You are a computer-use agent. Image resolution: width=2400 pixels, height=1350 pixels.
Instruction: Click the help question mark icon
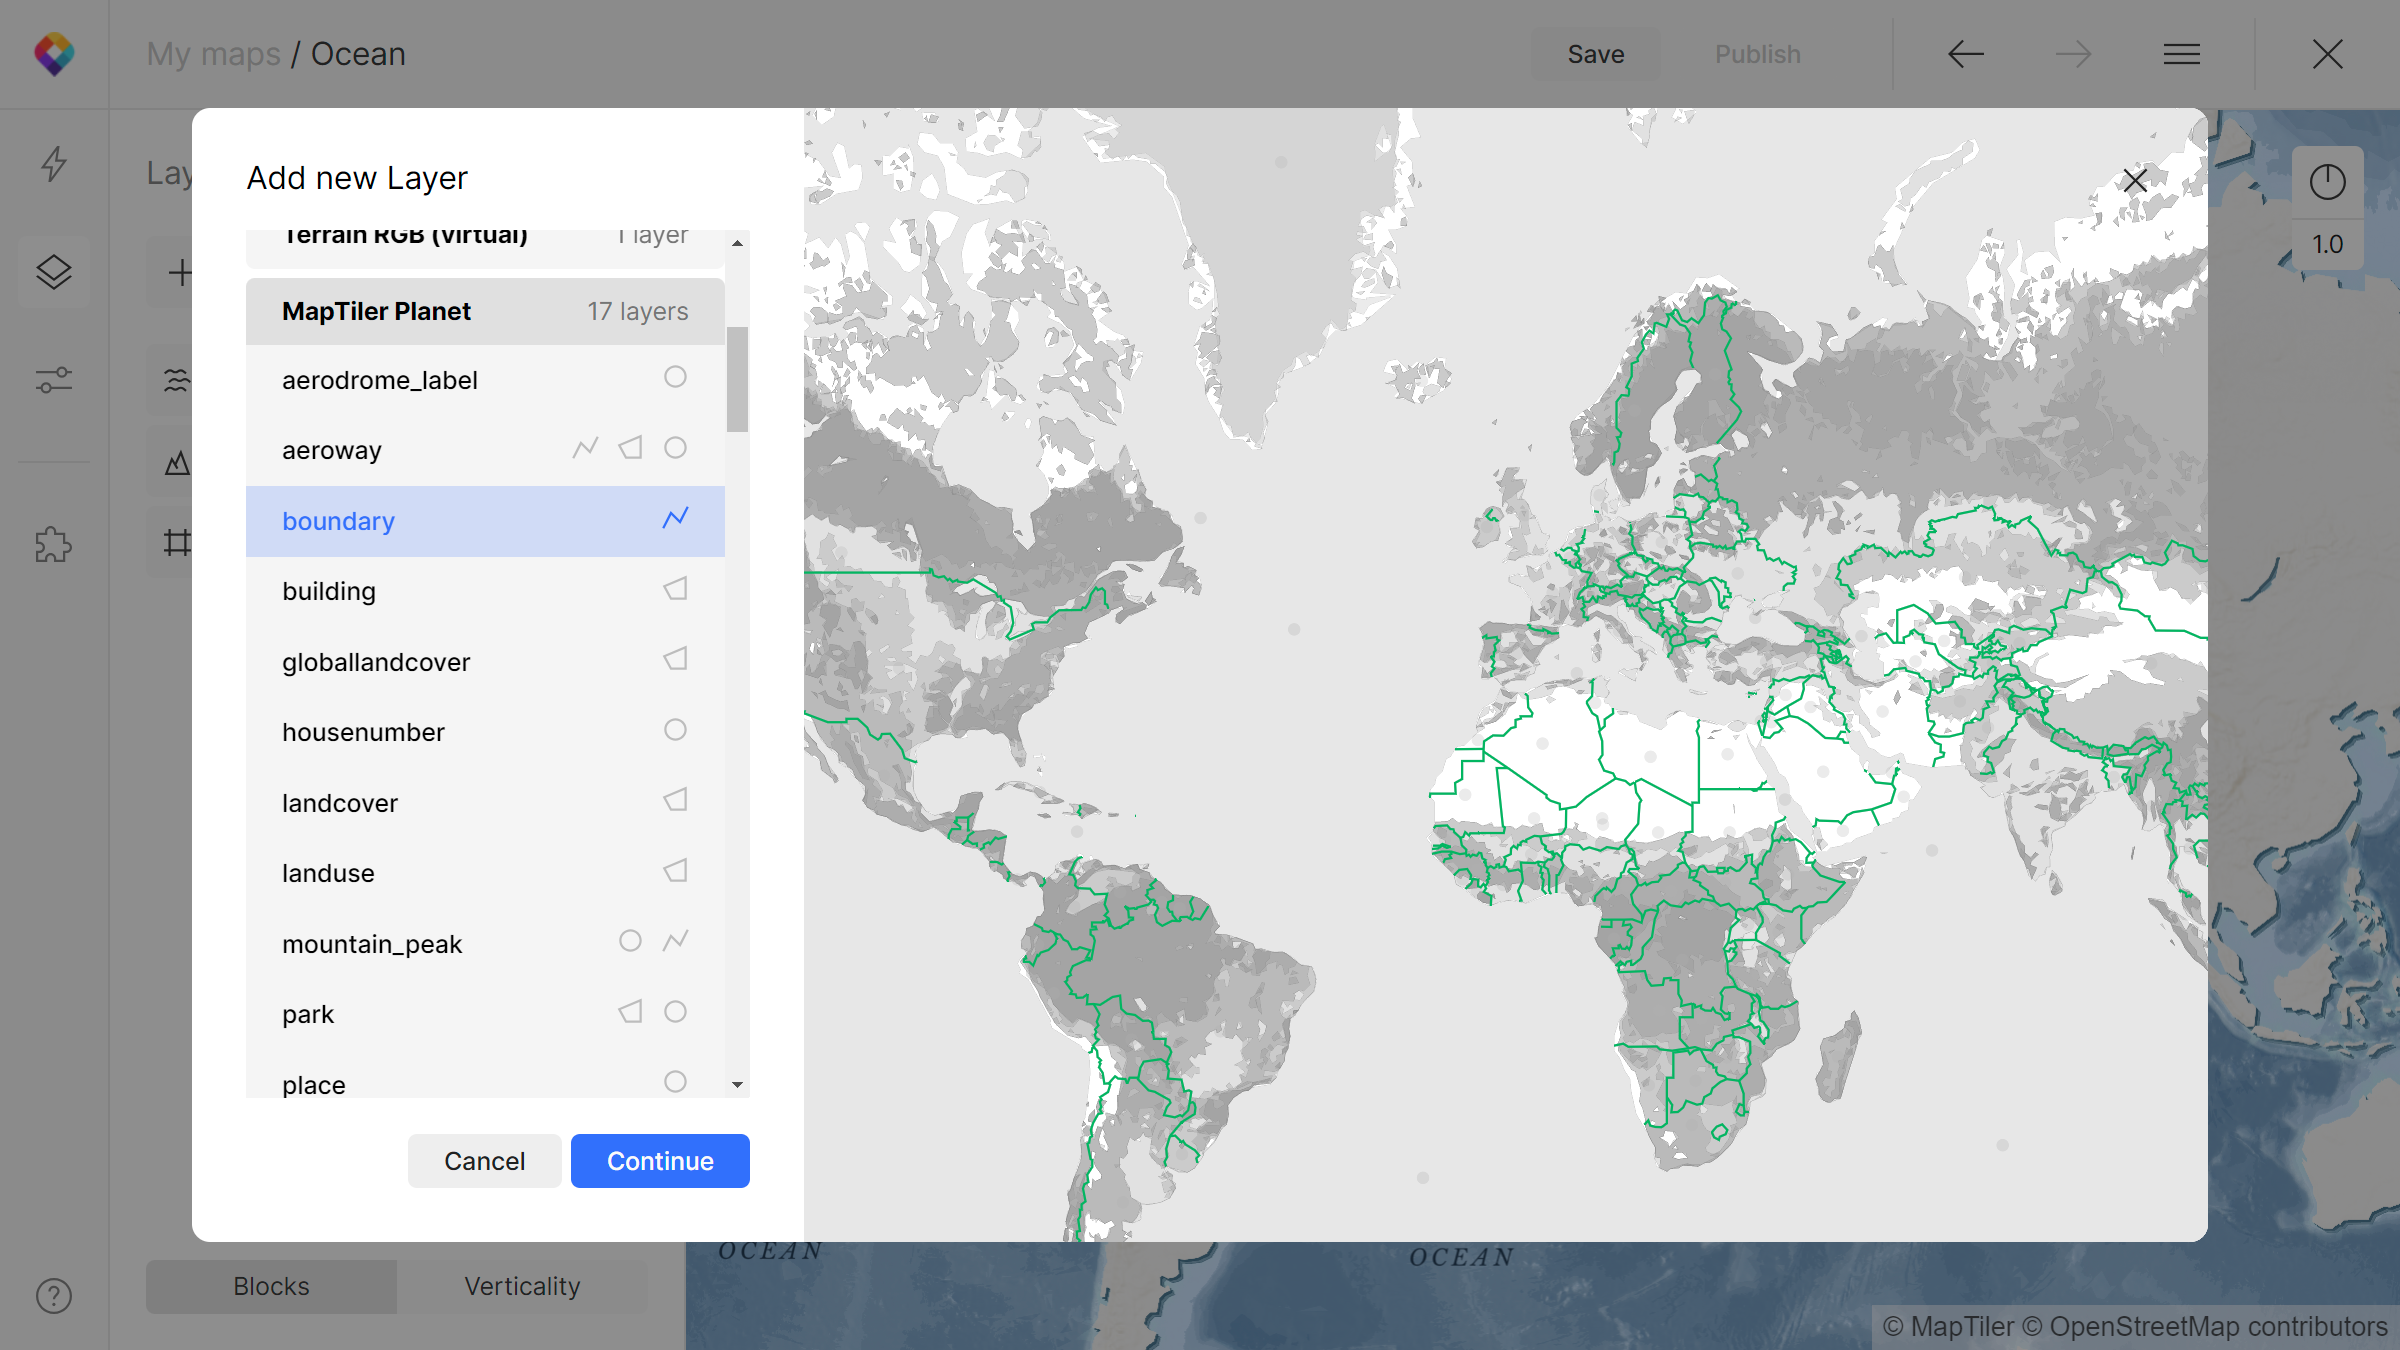[x=54, y=1296]
